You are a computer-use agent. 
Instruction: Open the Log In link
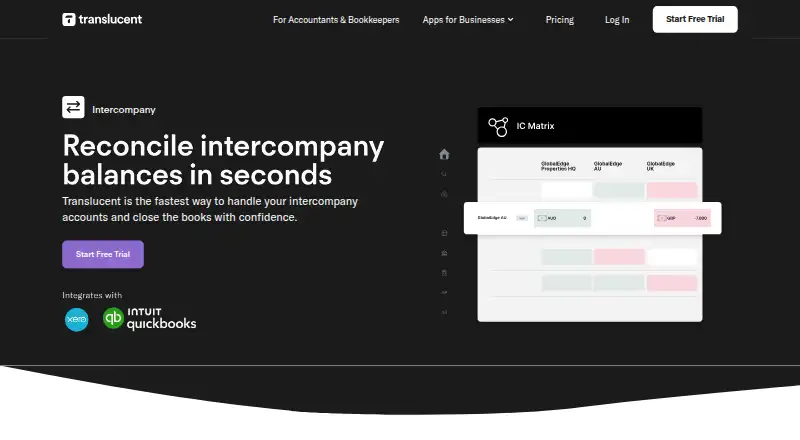pos(617,20)
